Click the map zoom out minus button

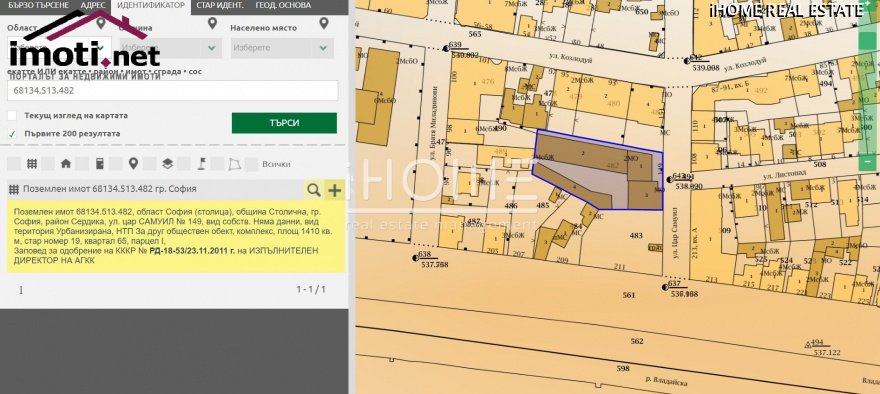[x=867, y=163]
